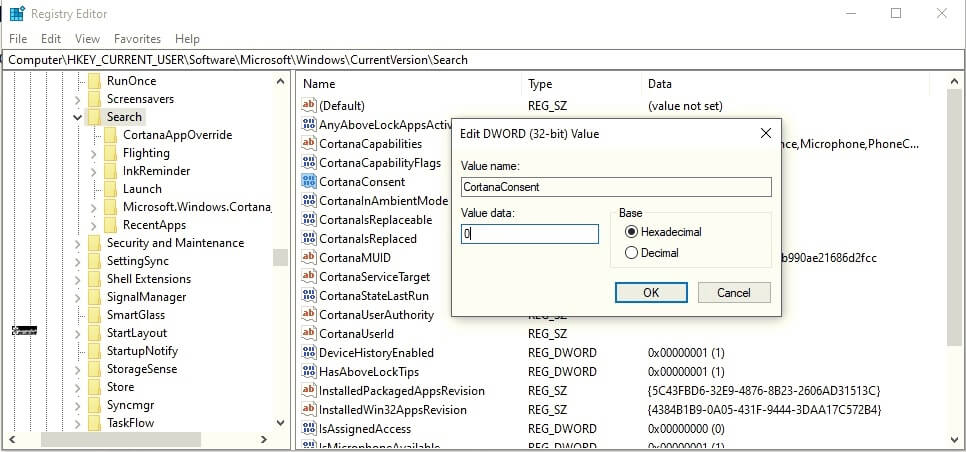Image resolution: width=966 pixels, height=452 pixels.
Task: Click the CortanaUserId string value icon
Action: [x=309, y=334]
